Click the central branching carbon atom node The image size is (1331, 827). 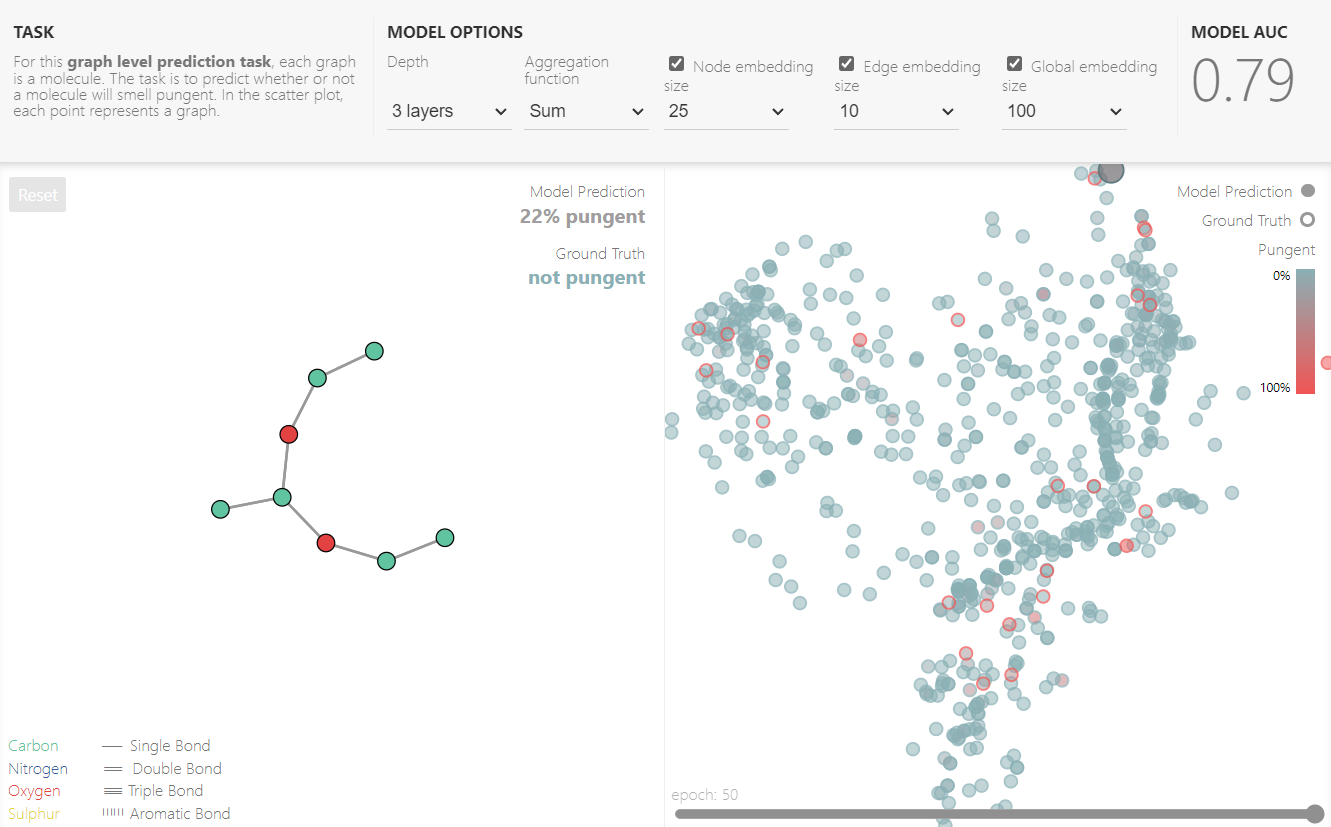282,497
